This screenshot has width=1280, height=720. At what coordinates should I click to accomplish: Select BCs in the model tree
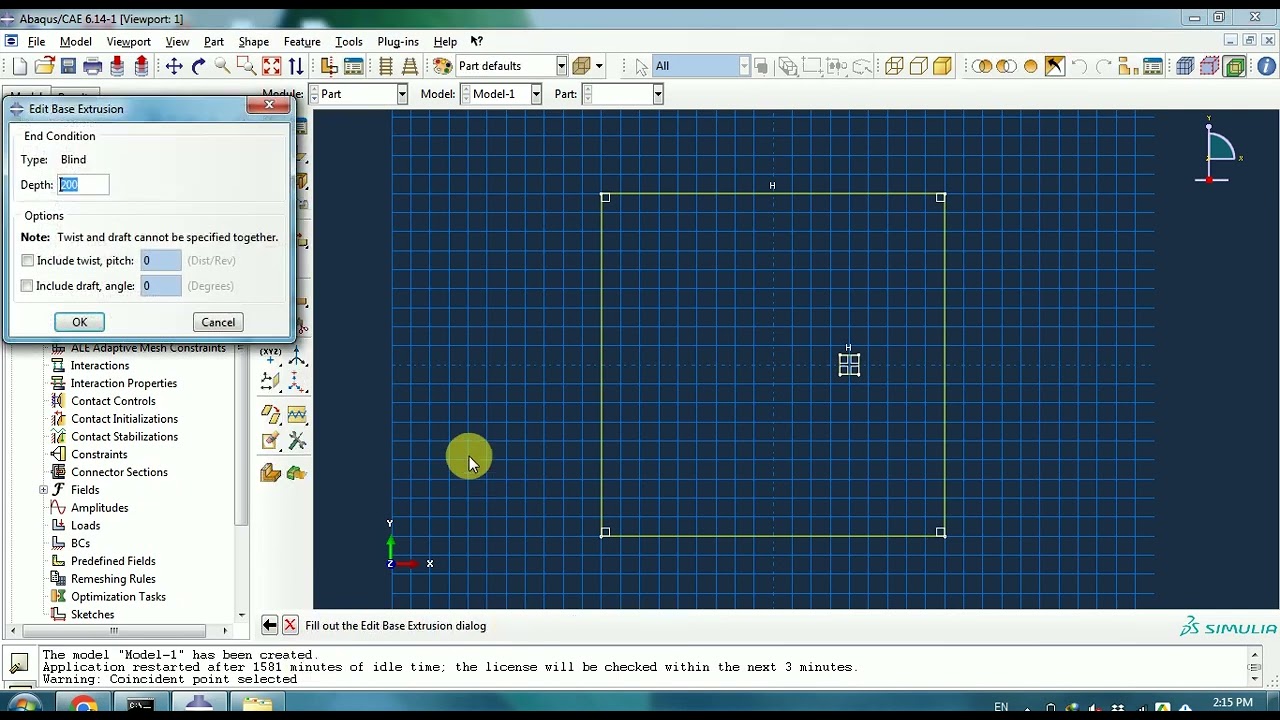(x=80, y=544)
